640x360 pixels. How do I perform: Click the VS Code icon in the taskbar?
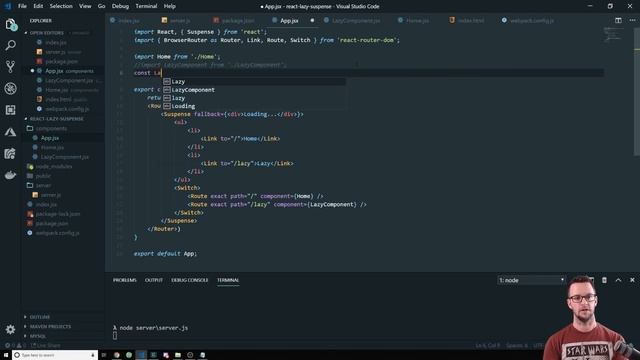141,355
